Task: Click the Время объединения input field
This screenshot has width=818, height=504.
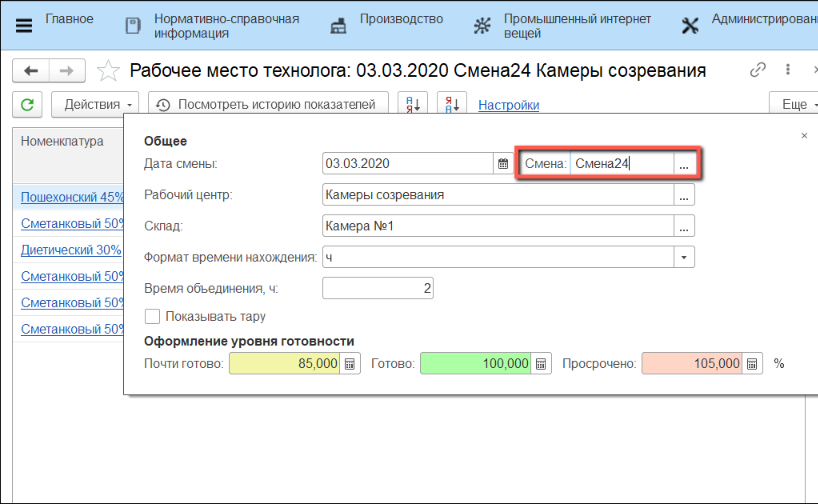Action: (x=378, y=289)
